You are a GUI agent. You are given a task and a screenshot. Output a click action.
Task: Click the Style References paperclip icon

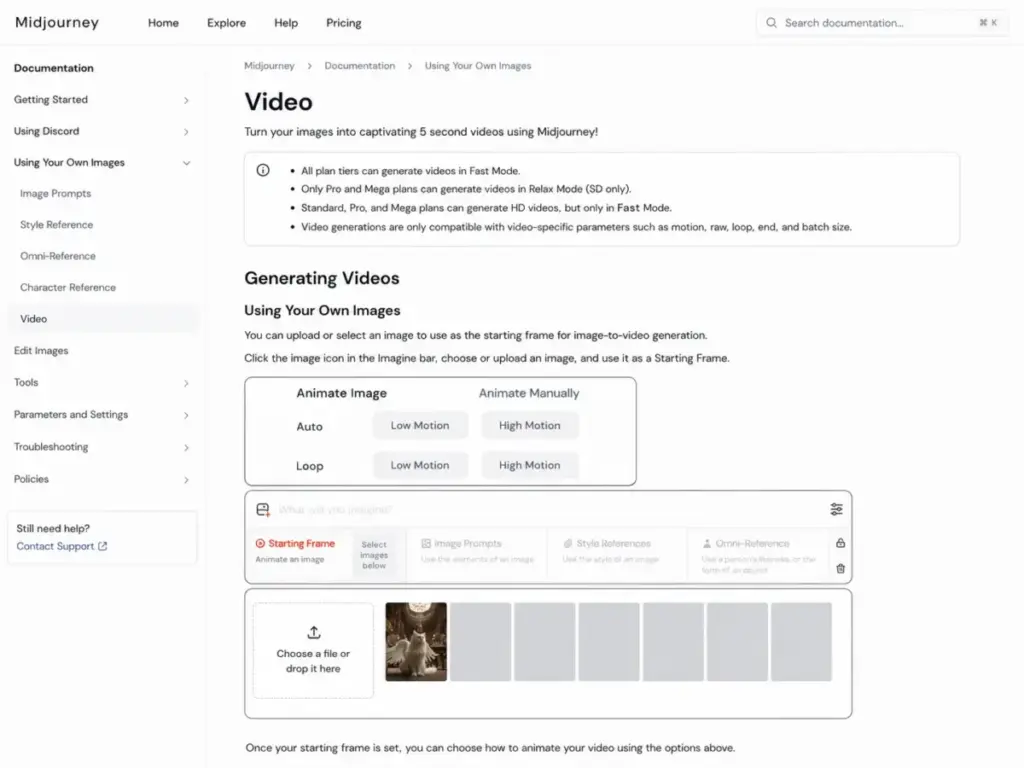pos(568,543)
